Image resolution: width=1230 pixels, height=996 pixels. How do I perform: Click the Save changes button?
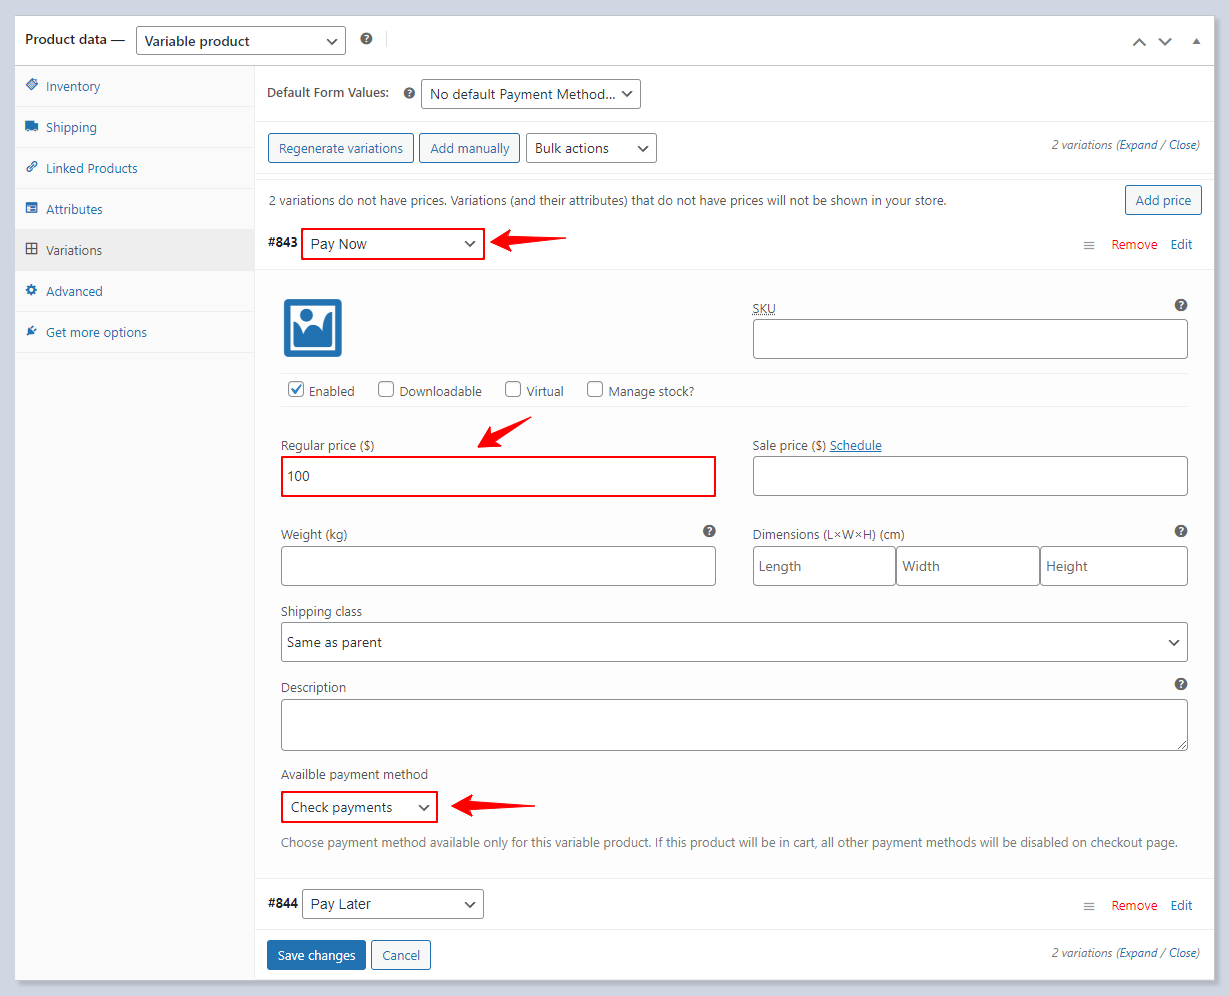(x=316, y=955)
